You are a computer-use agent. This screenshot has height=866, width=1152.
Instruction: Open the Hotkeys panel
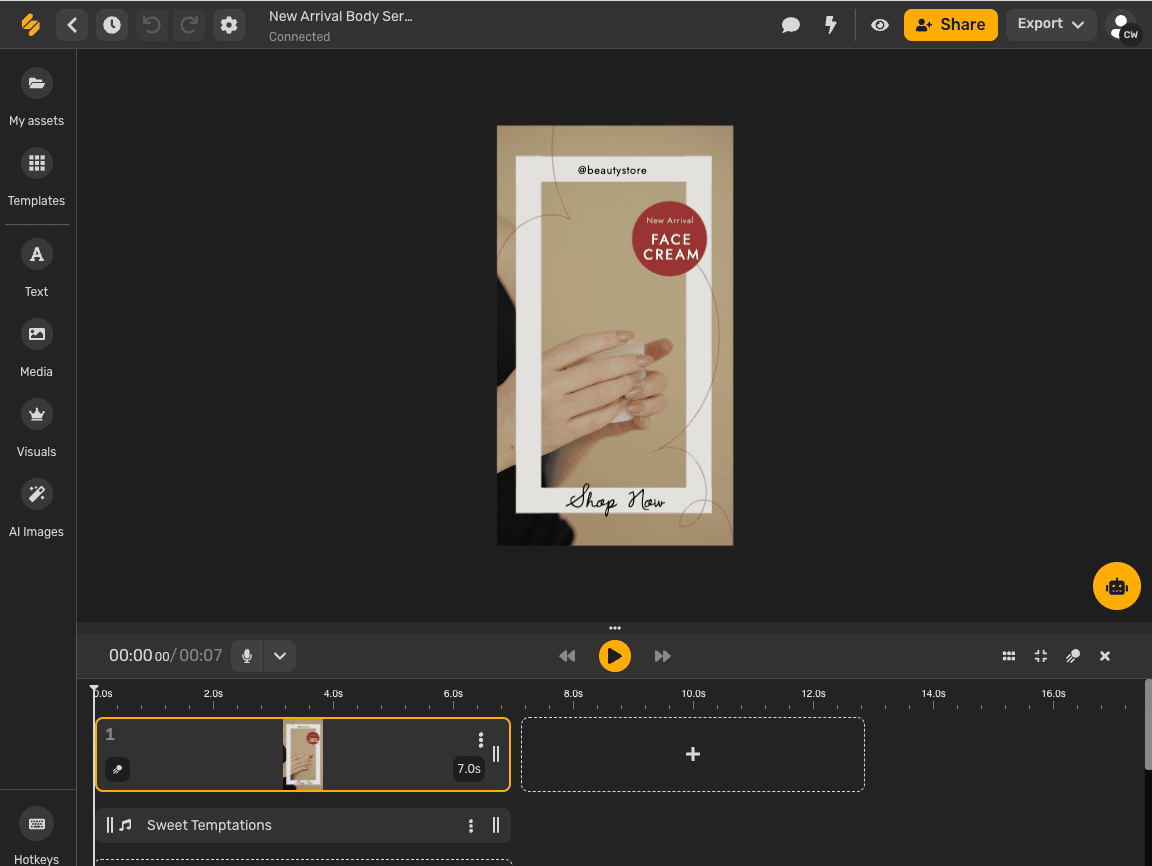click(x=36, y=824)
